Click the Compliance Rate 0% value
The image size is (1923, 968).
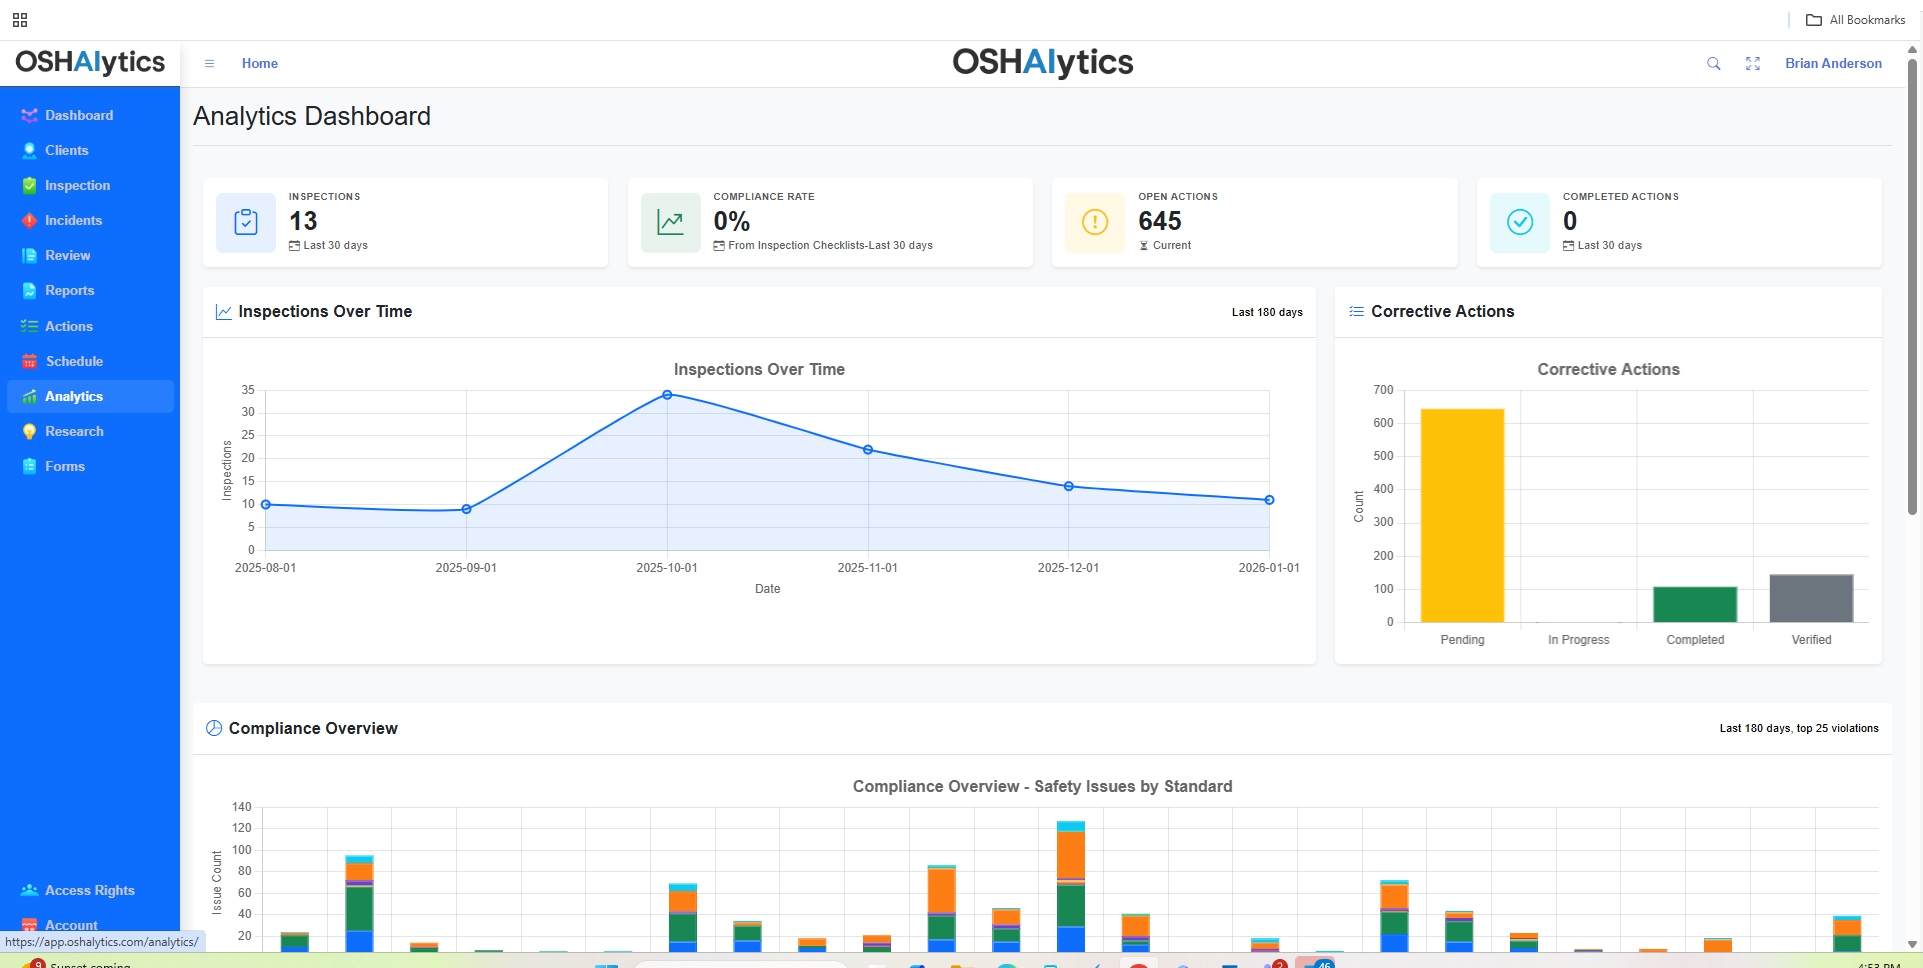(x=732, y=221)
